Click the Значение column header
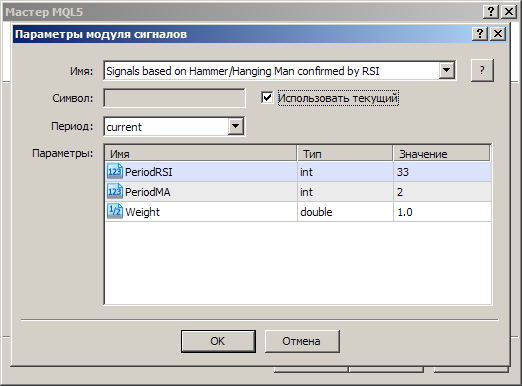Screen dimensions: 522x386 click(x=441, y=154)
